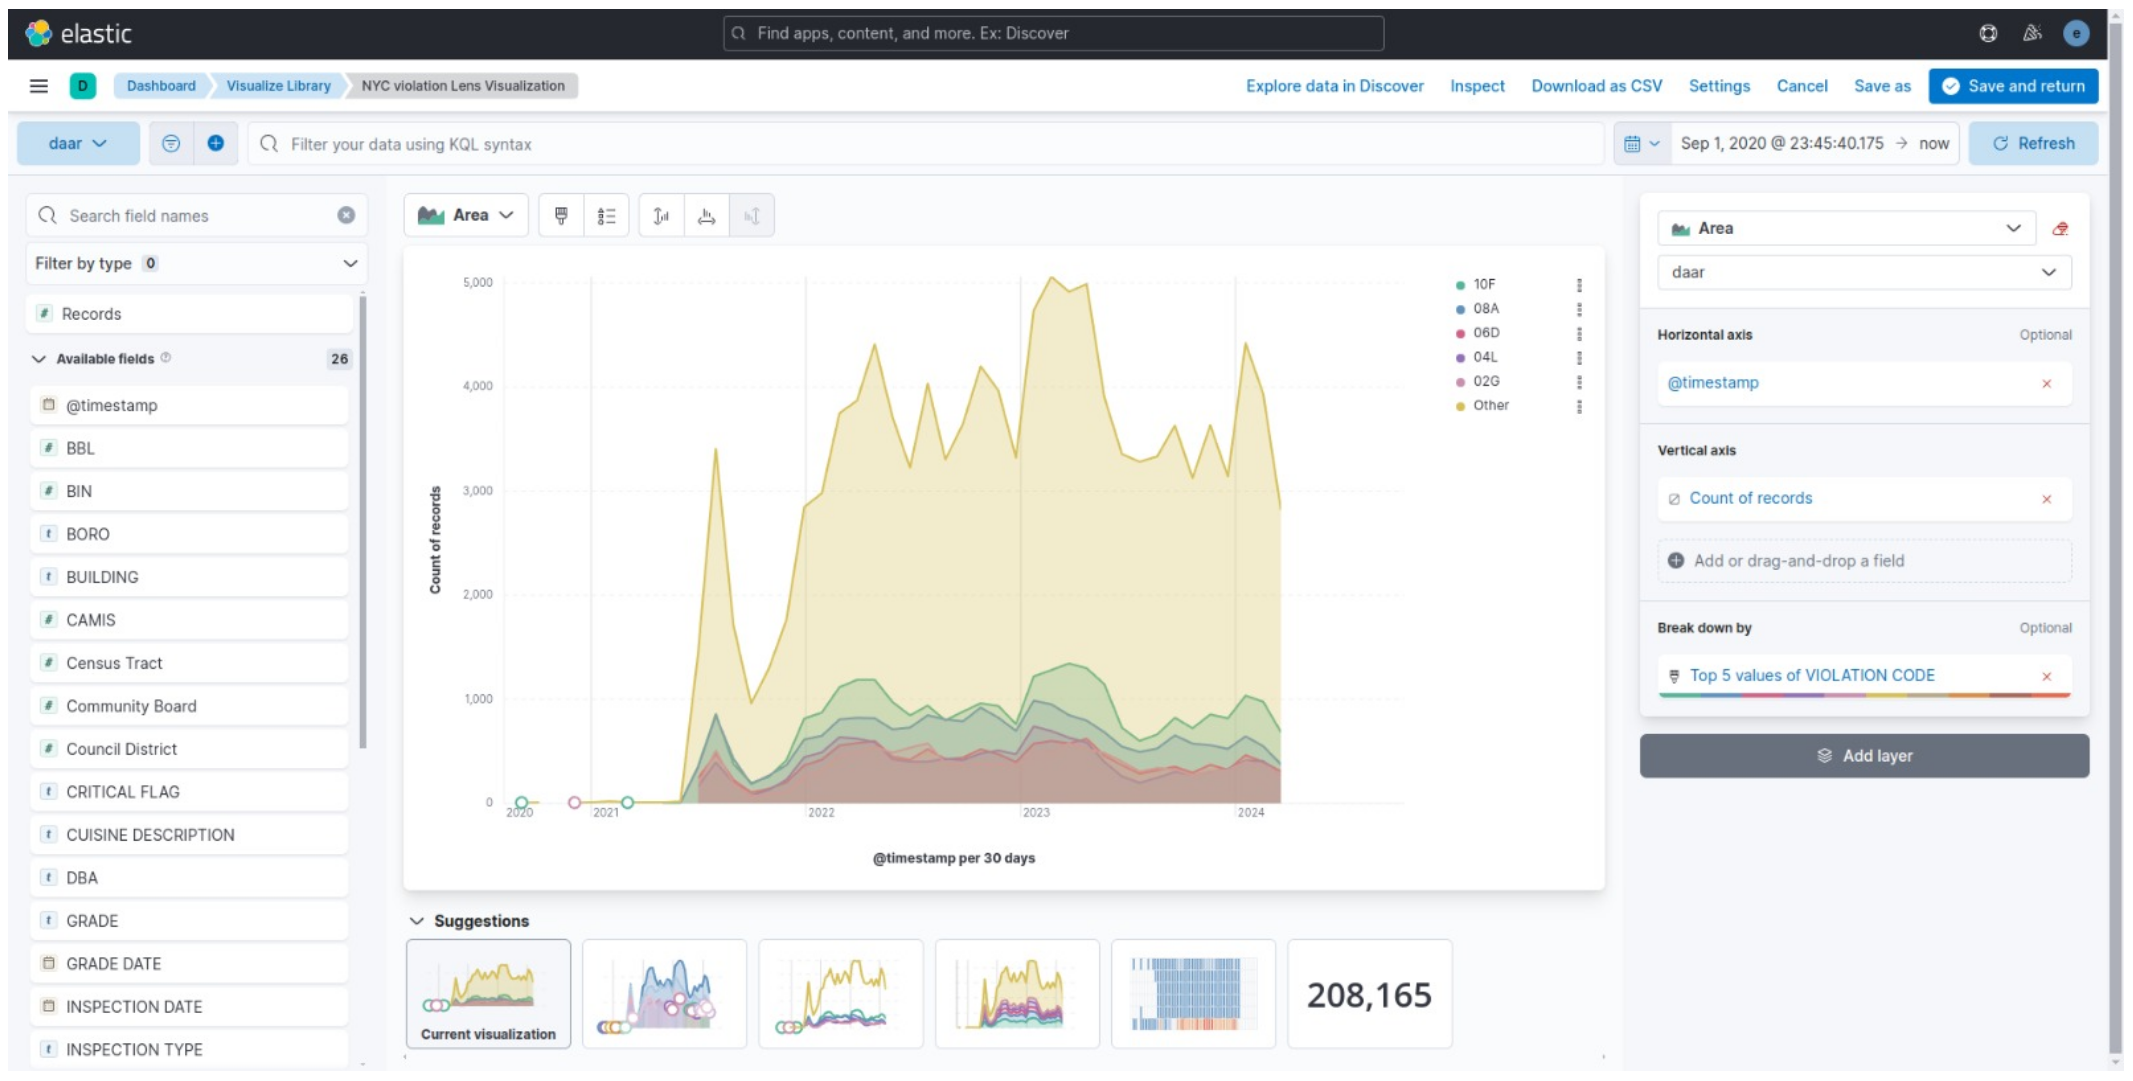Open bottom axis settings icon
This screenshot has width=2133, height=1081.
706,215
